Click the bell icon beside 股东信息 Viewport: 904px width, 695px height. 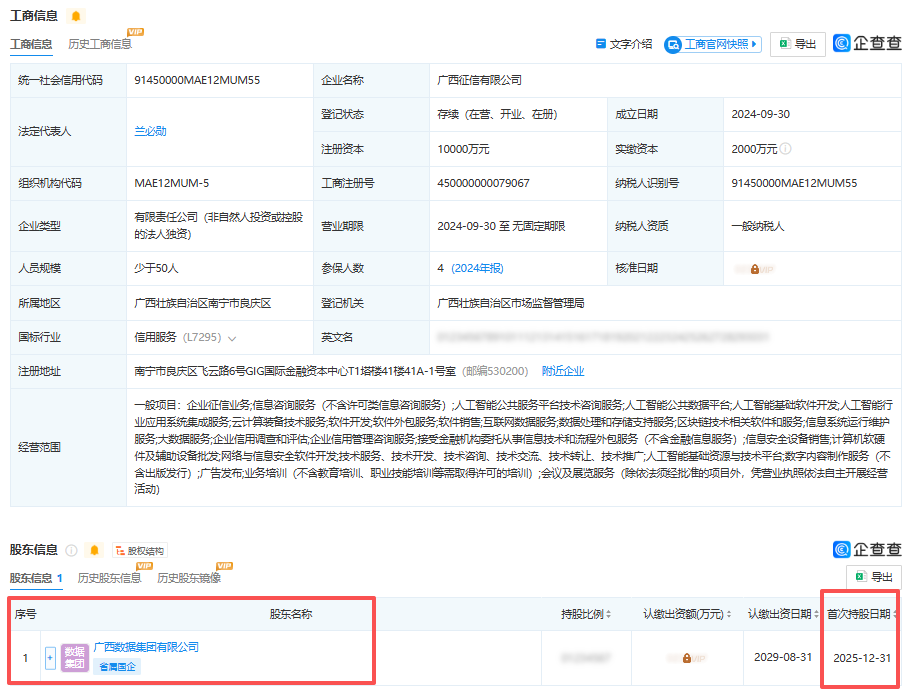pos(92,549)
